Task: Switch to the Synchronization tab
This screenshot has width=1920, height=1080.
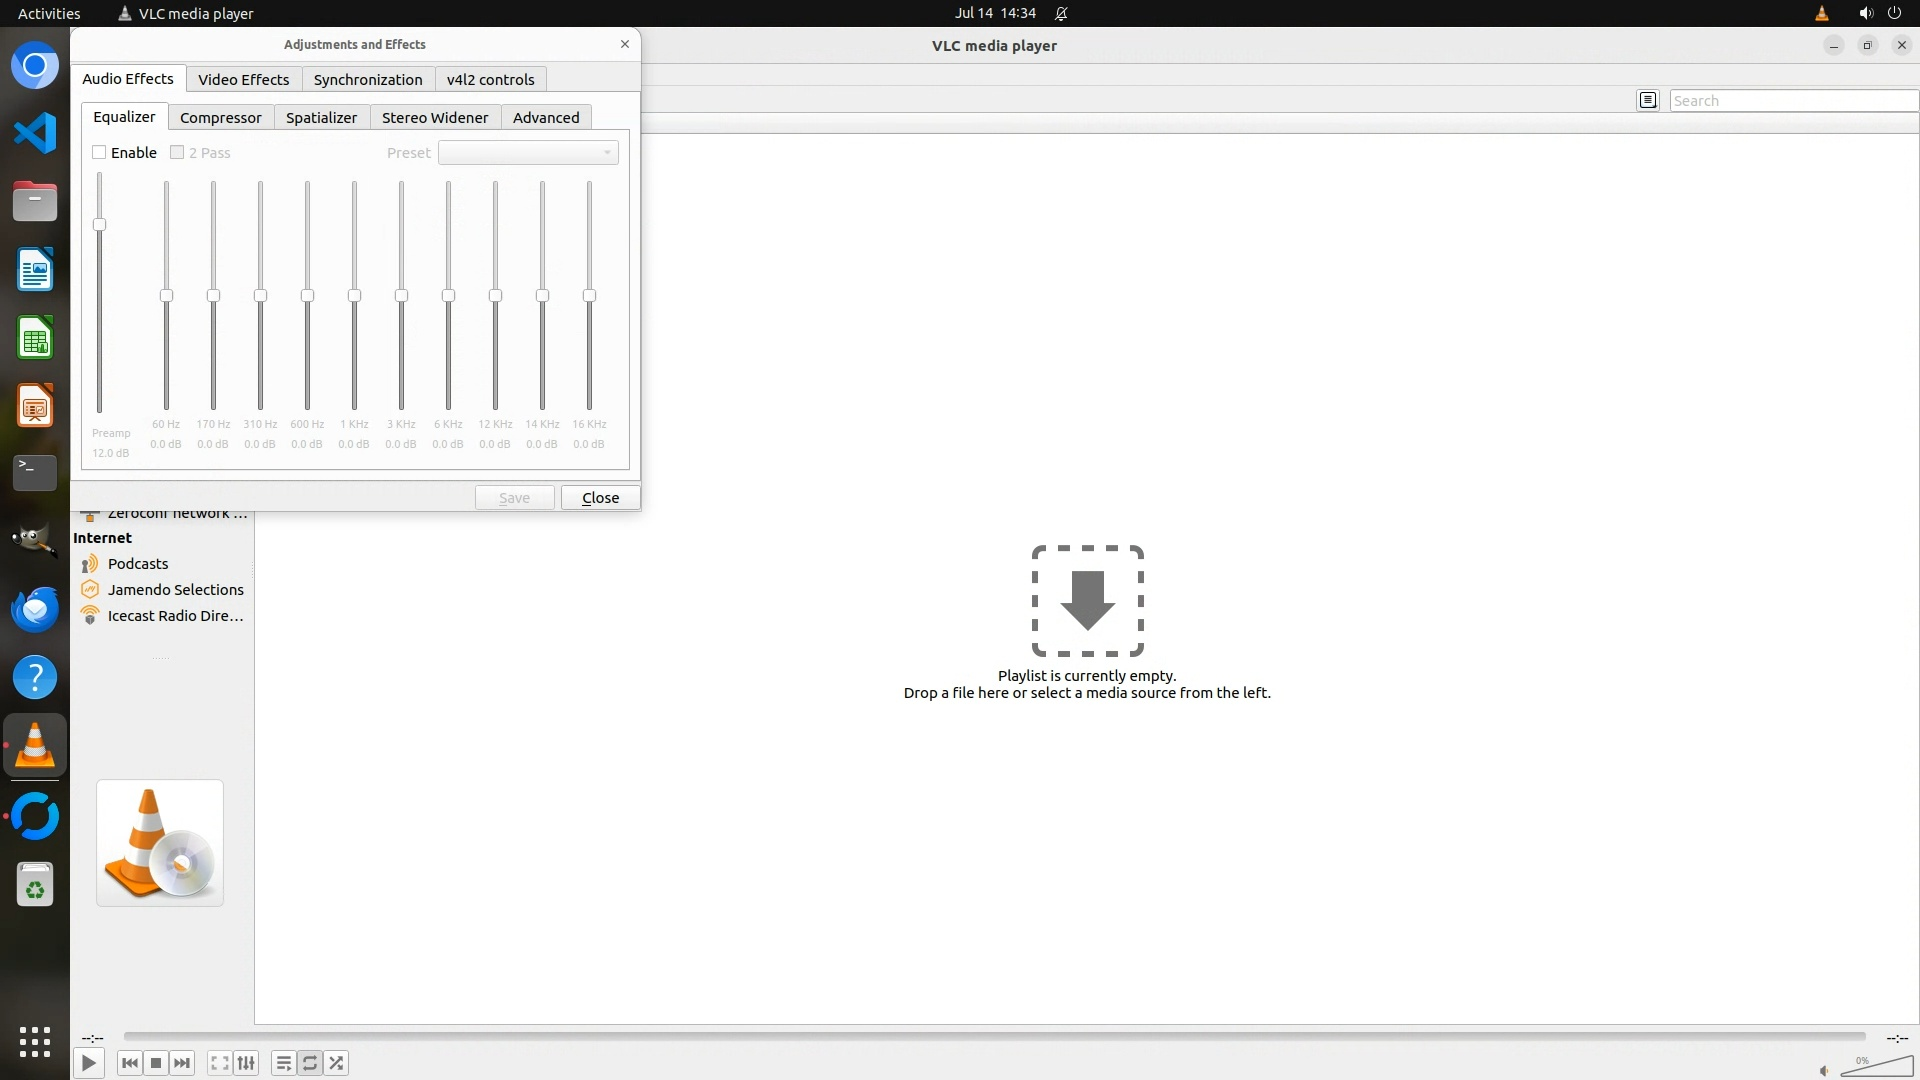Action: coord(367,79)
